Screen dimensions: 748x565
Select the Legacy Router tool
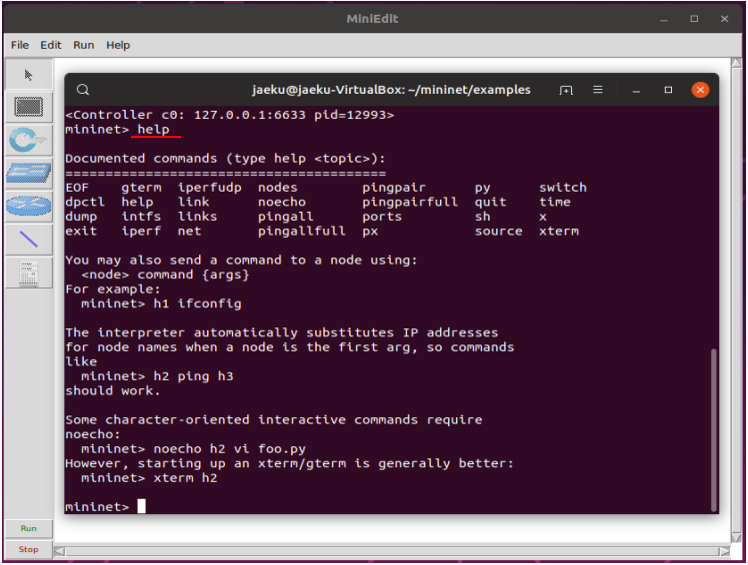pyautogui.click(x=28, y=206)
